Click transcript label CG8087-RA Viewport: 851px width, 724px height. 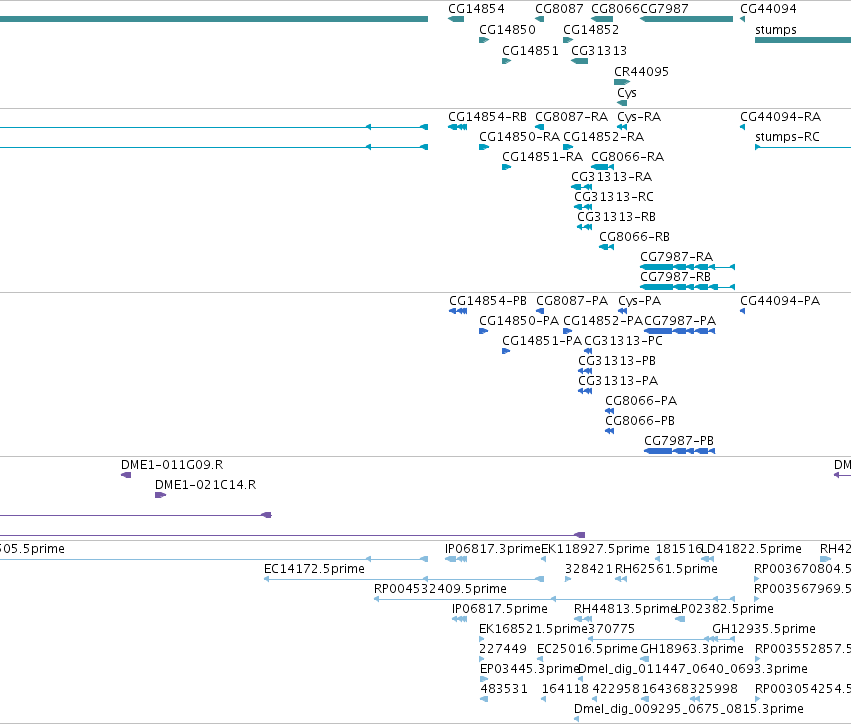tap(571, 117)
